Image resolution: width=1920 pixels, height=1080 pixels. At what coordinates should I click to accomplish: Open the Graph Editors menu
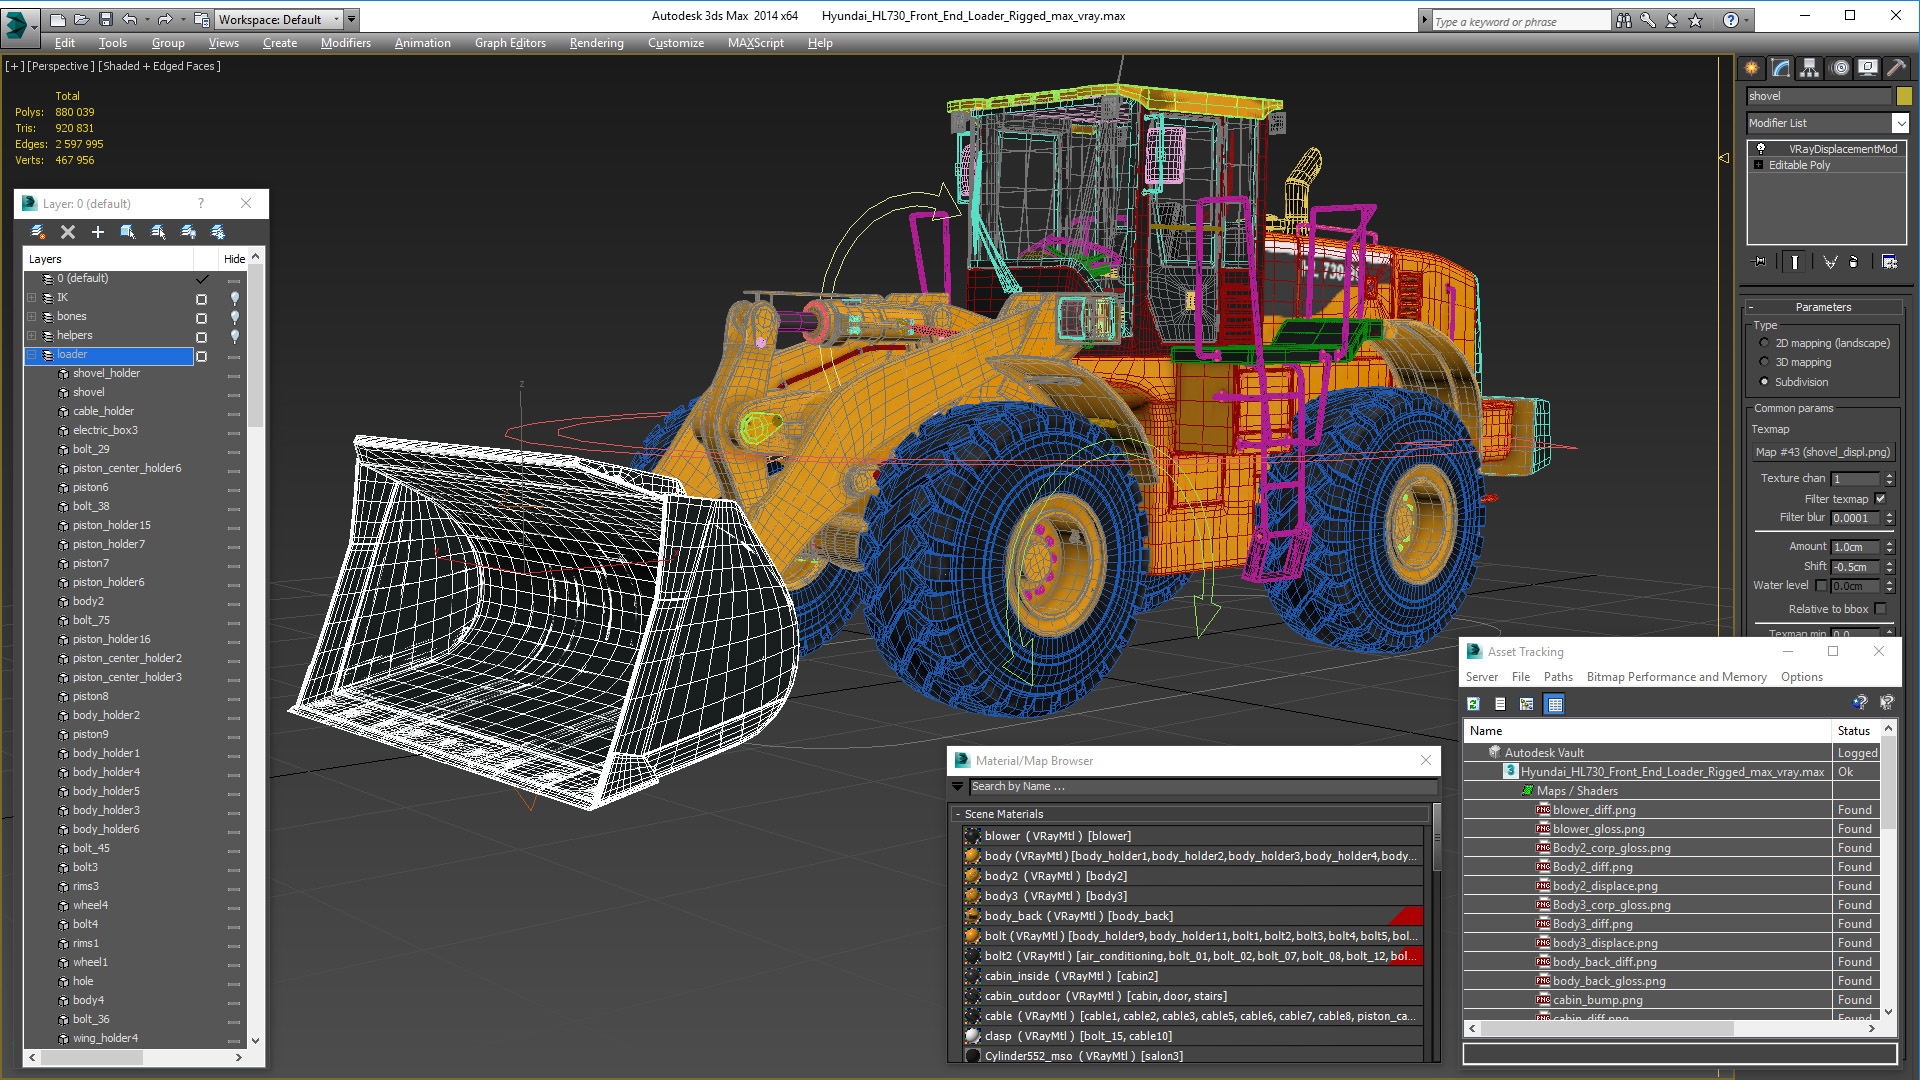[510, 43]
